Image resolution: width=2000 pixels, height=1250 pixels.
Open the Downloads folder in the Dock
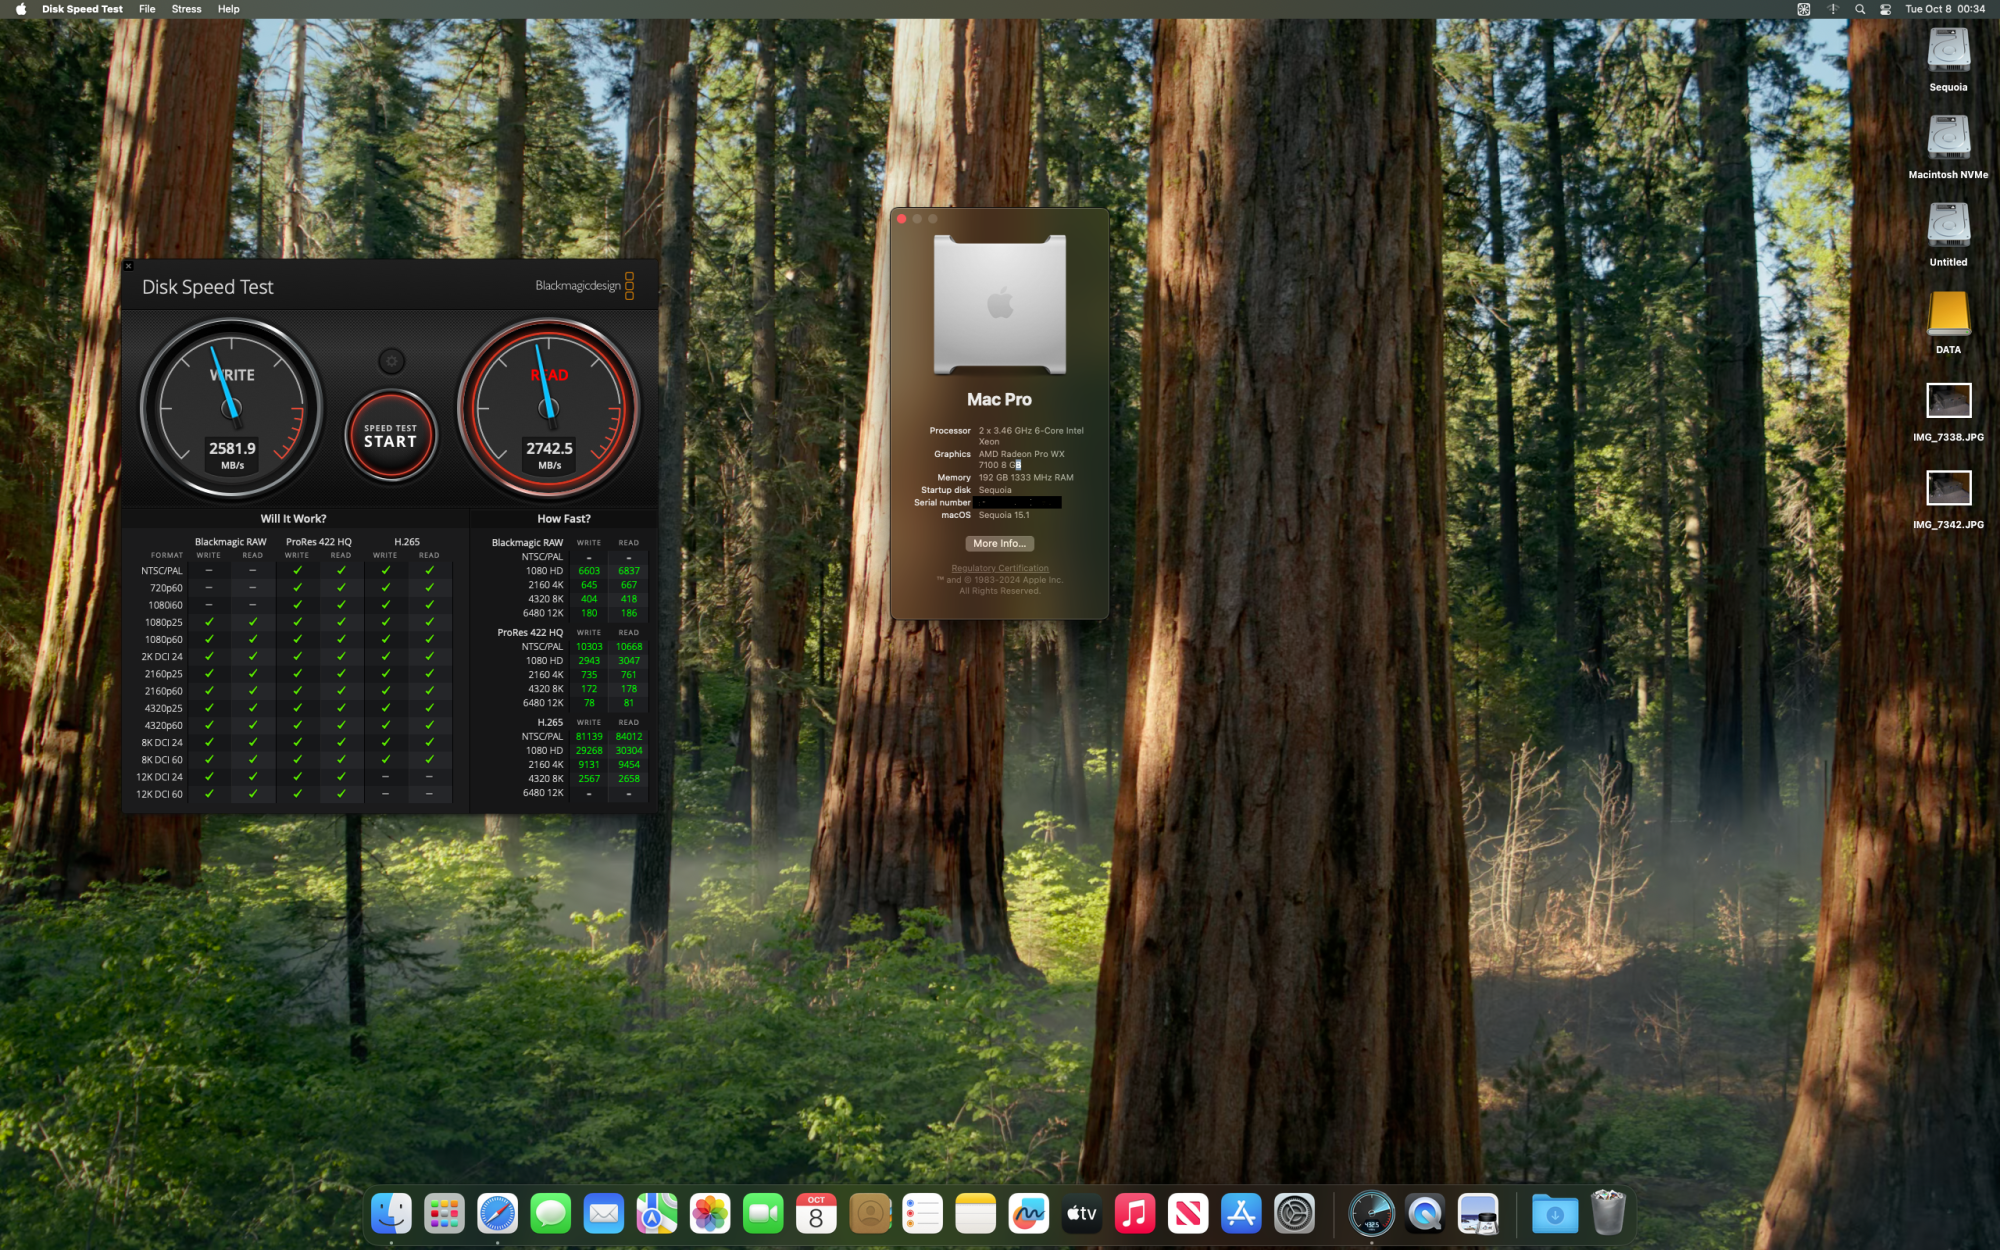[1554, 1214]
